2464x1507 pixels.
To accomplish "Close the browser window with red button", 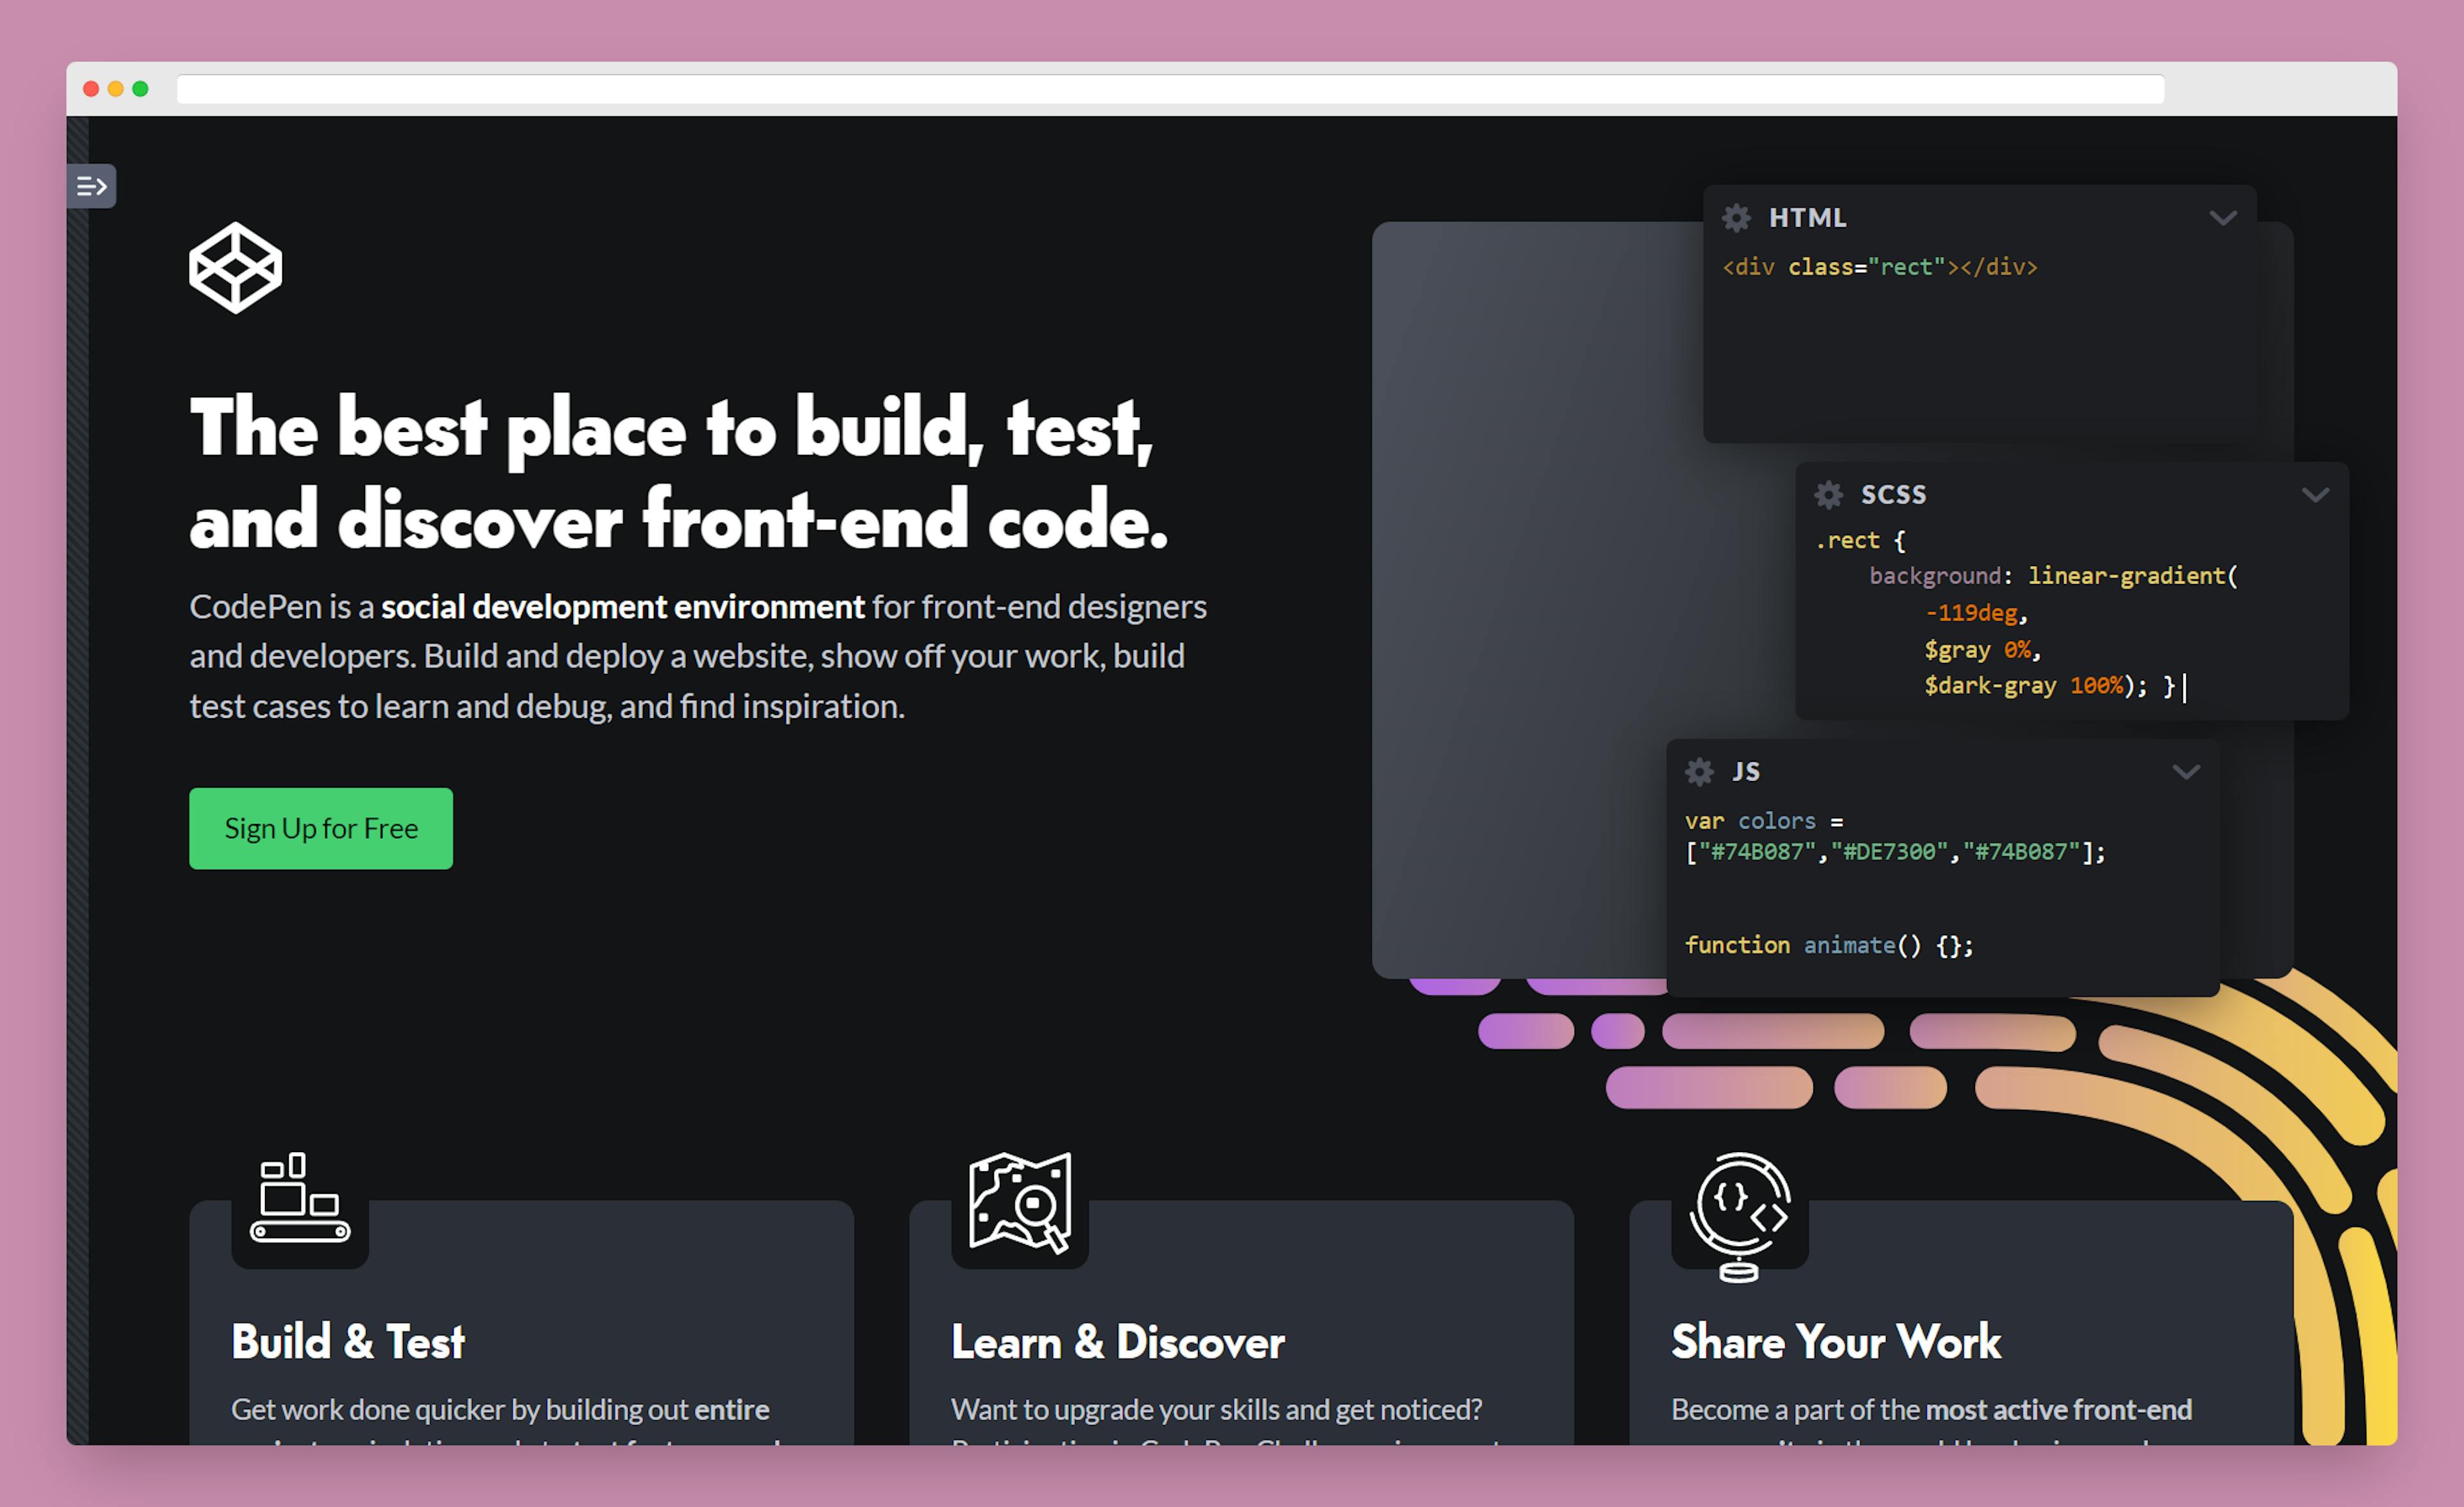I will 91,89.
